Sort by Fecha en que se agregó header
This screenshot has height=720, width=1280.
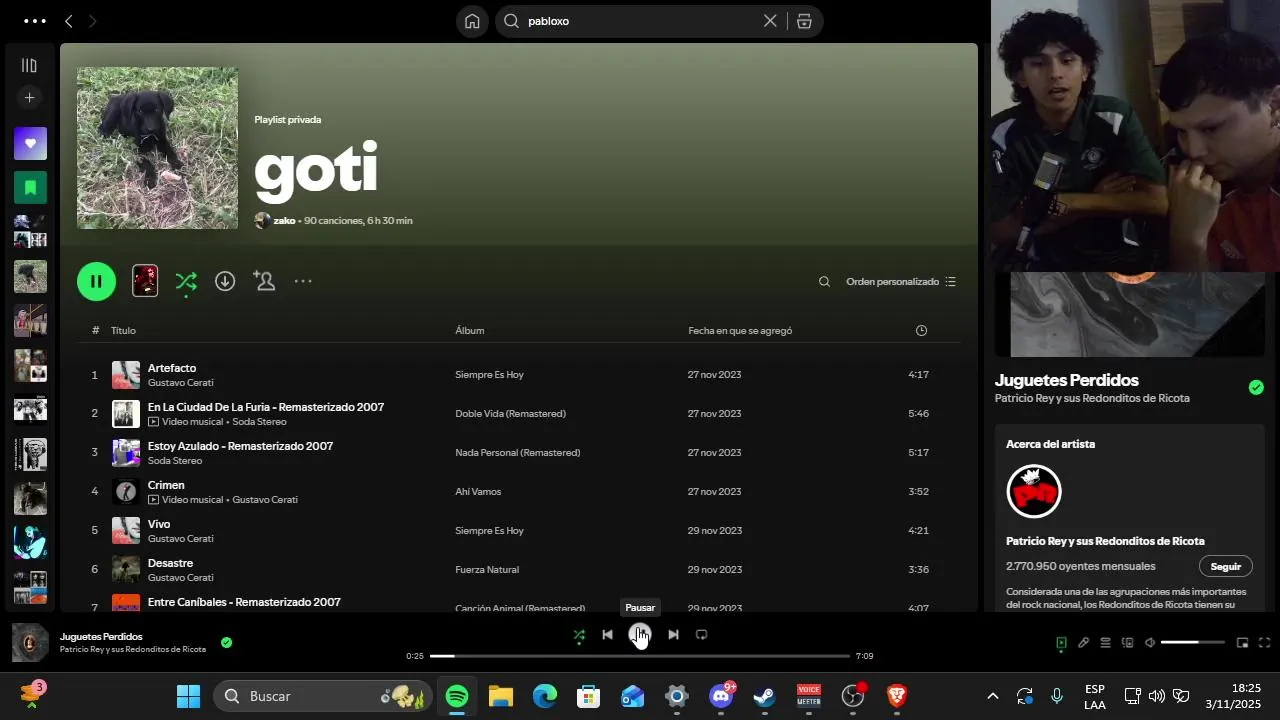pos(740,331)
